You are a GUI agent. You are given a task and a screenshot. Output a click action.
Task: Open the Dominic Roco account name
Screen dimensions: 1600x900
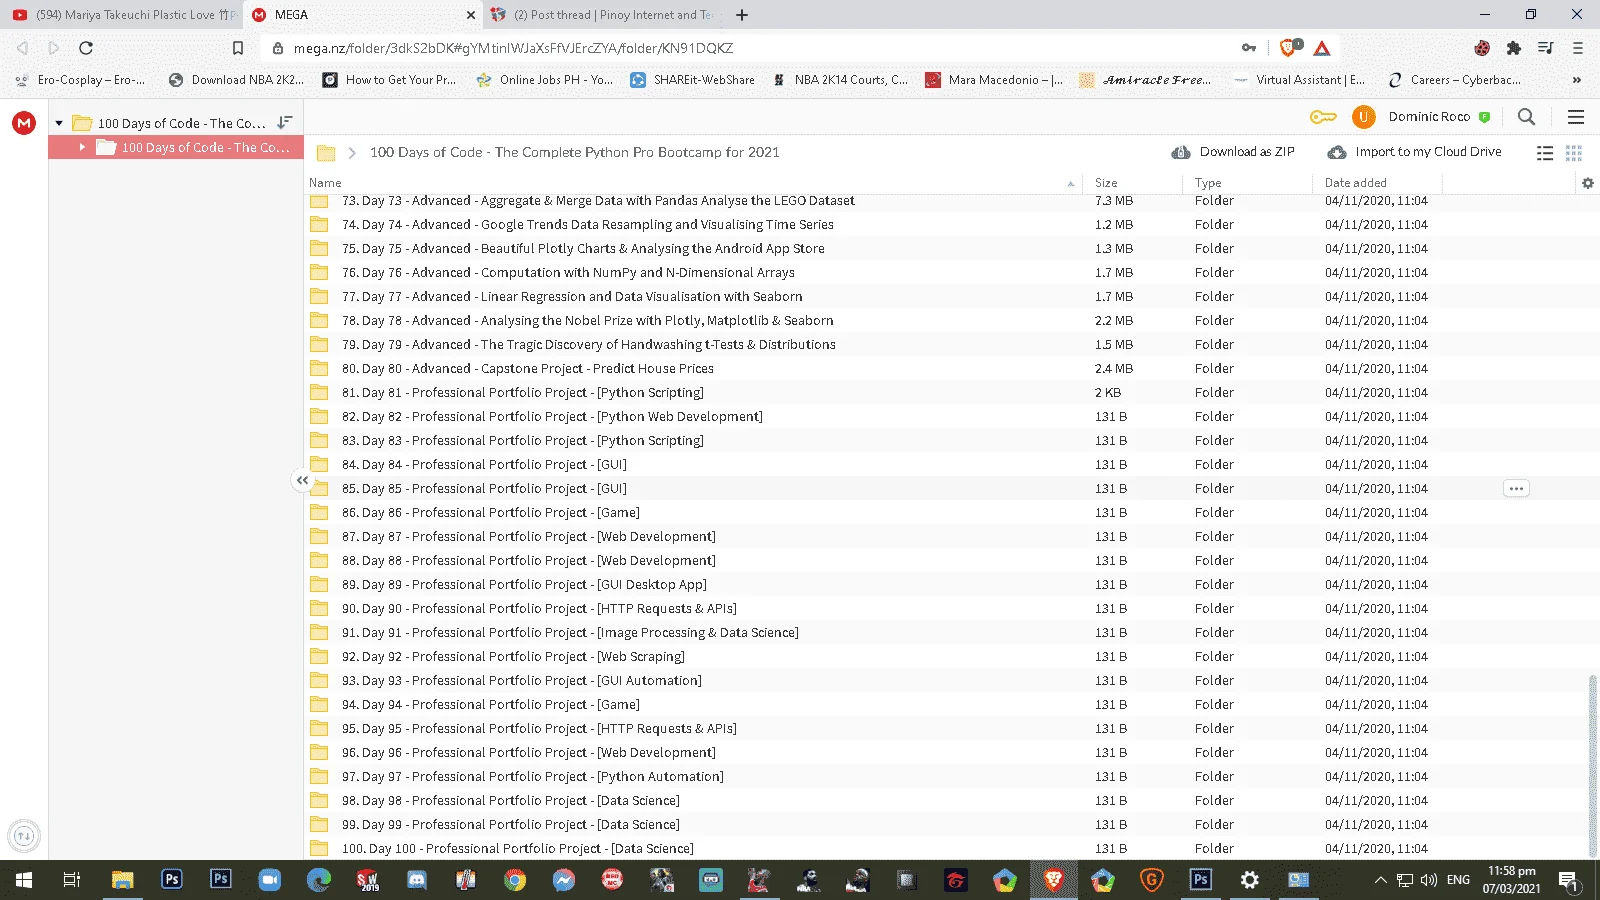pos(1429,117)
